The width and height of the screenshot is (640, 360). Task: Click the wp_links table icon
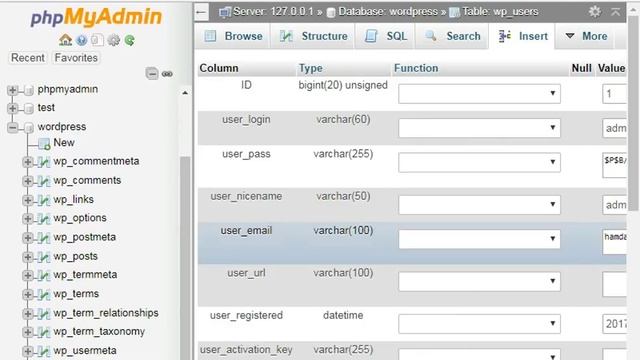(44, 200)
